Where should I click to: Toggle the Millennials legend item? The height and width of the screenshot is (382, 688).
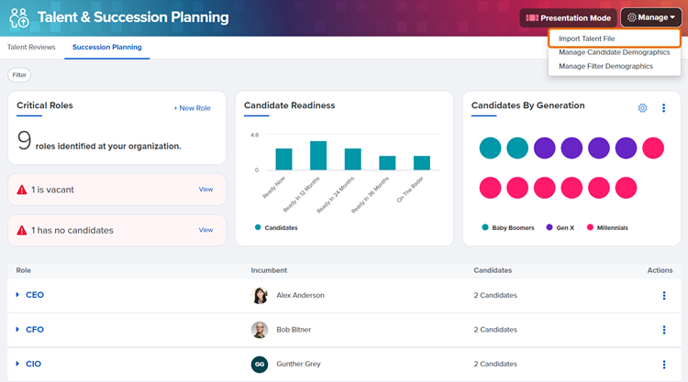click(x=607, y=228)
